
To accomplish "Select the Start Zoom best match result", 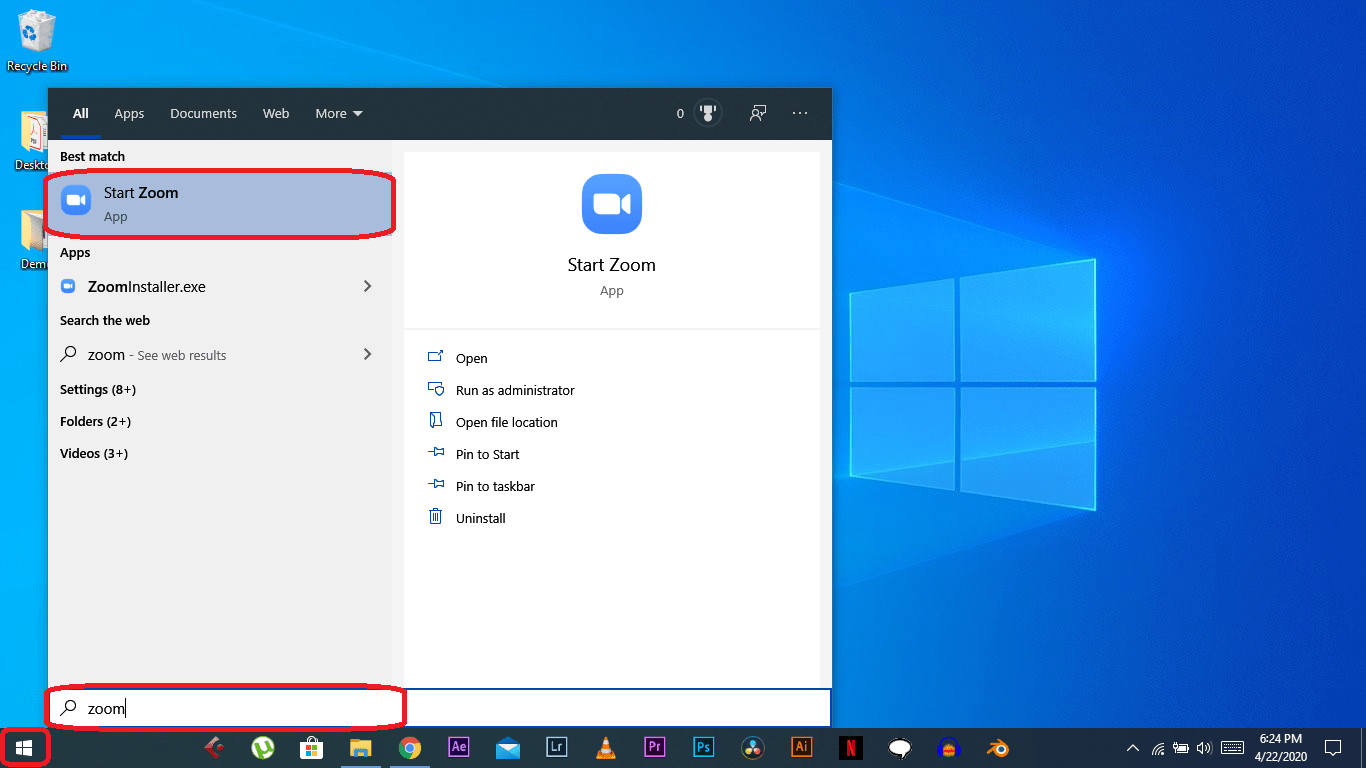I will tap(218, 204).
